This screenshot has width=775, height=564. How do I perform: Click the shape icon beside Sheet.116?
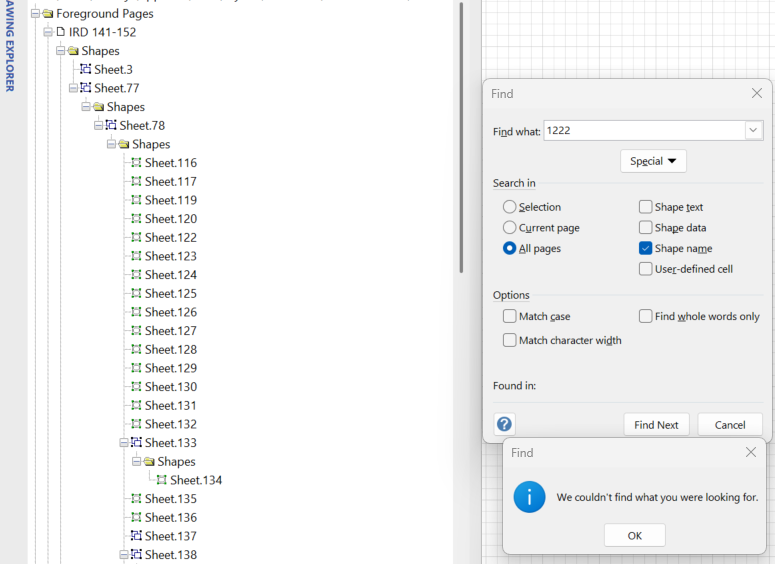click(136, 163)
